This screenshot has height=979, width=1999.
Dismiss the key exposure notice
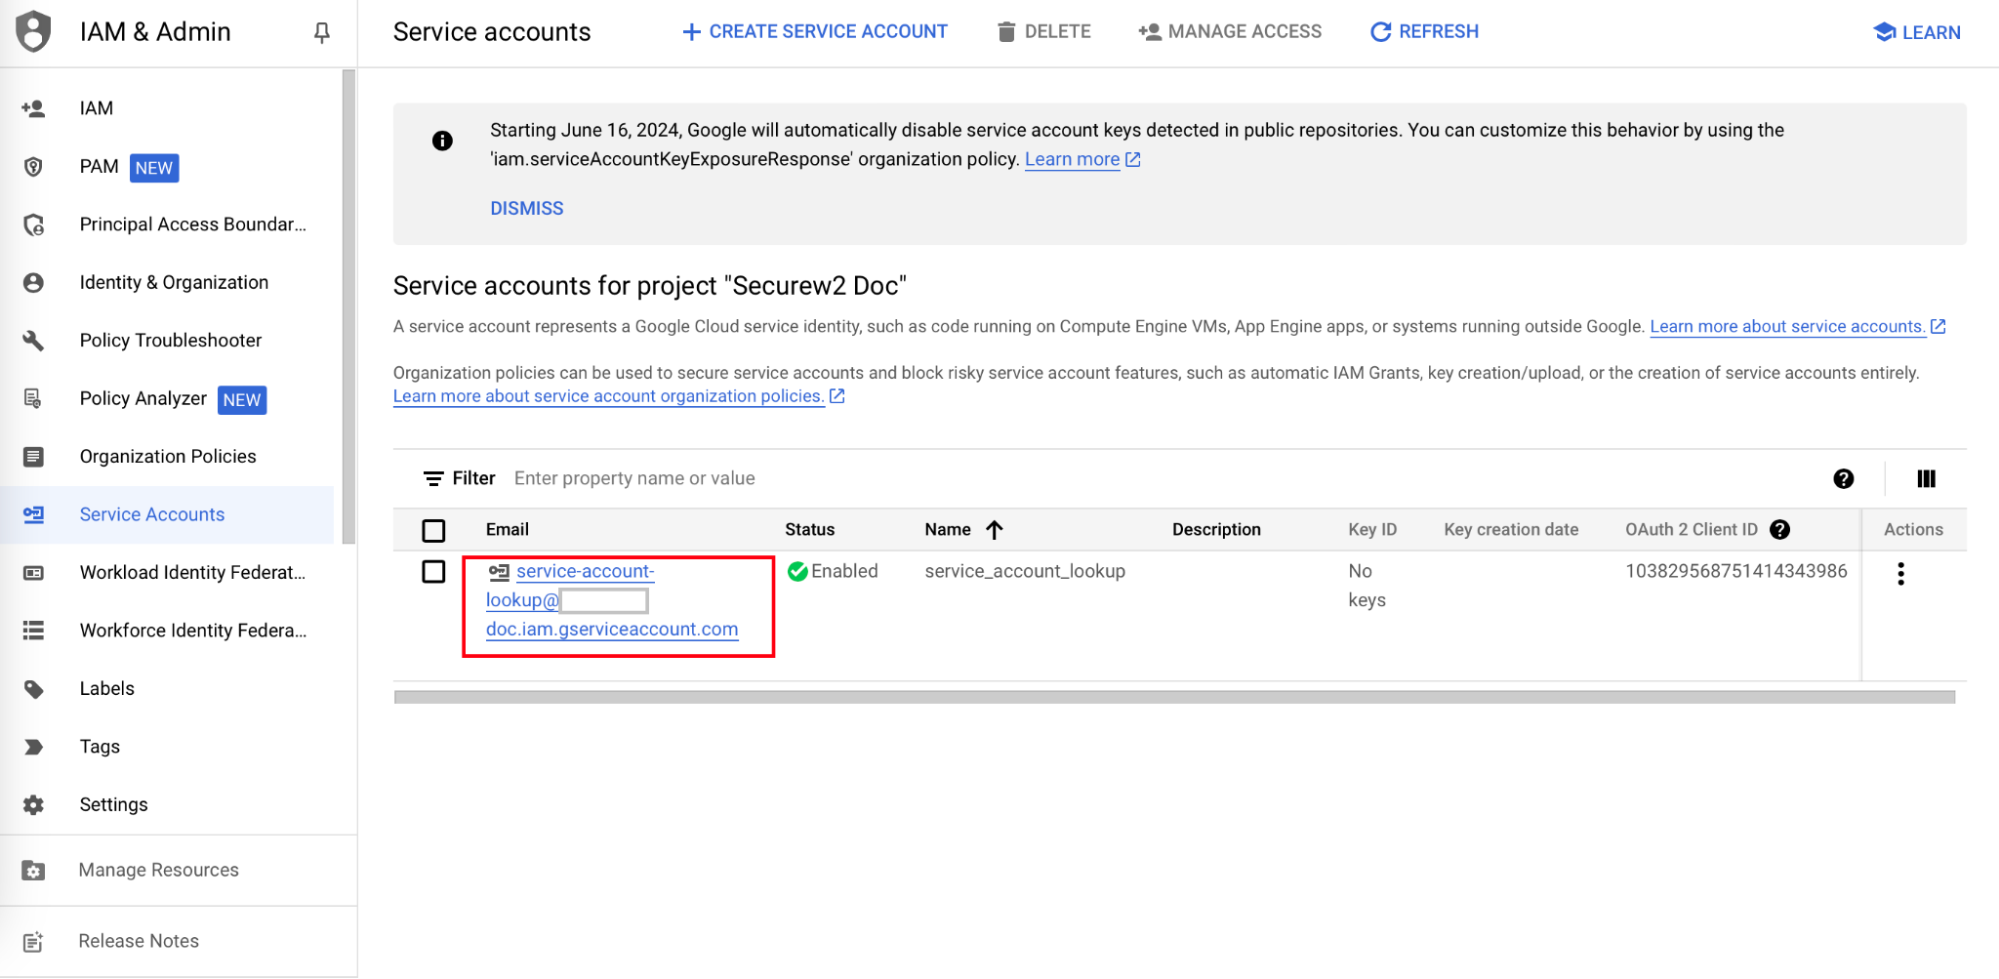526,208
